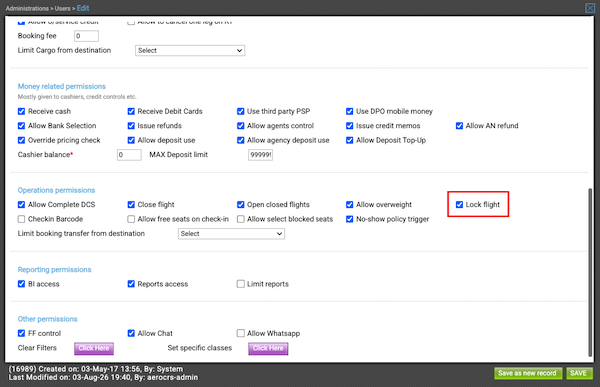This screenshot has width=600, height=387.
Task: Close the Edit user dialog
Action: tap(590, 8)
